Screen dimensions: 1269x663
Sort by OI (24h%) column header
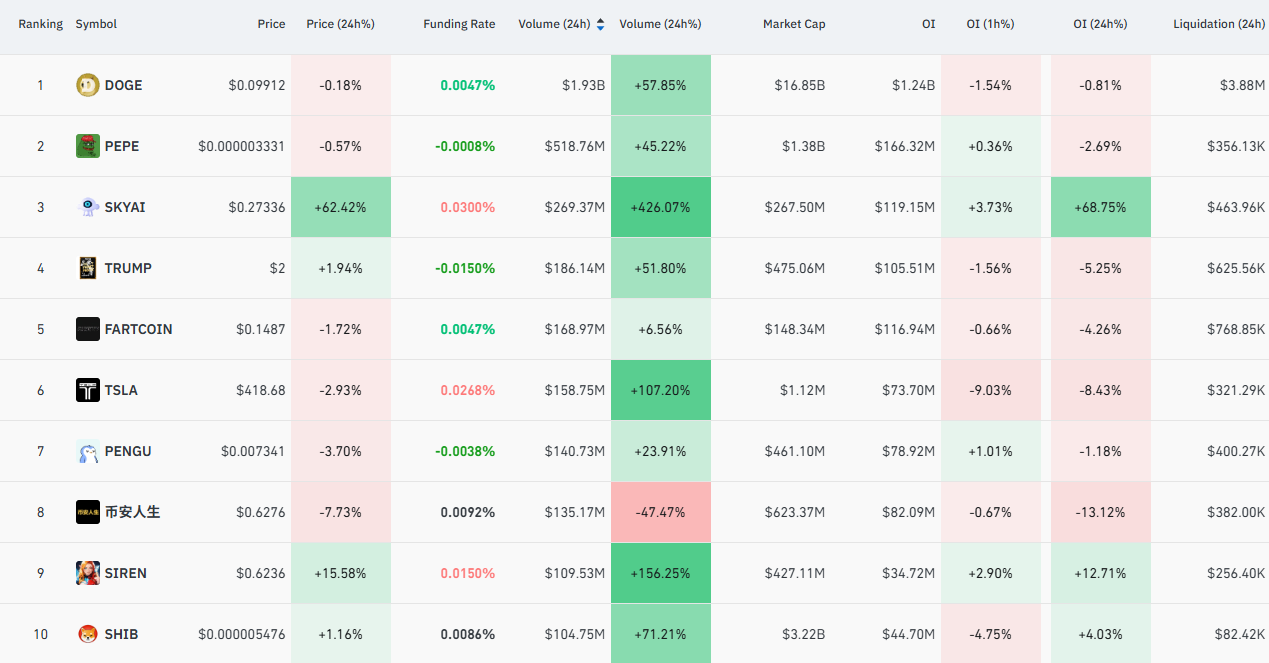click(x=1100, y=24)
